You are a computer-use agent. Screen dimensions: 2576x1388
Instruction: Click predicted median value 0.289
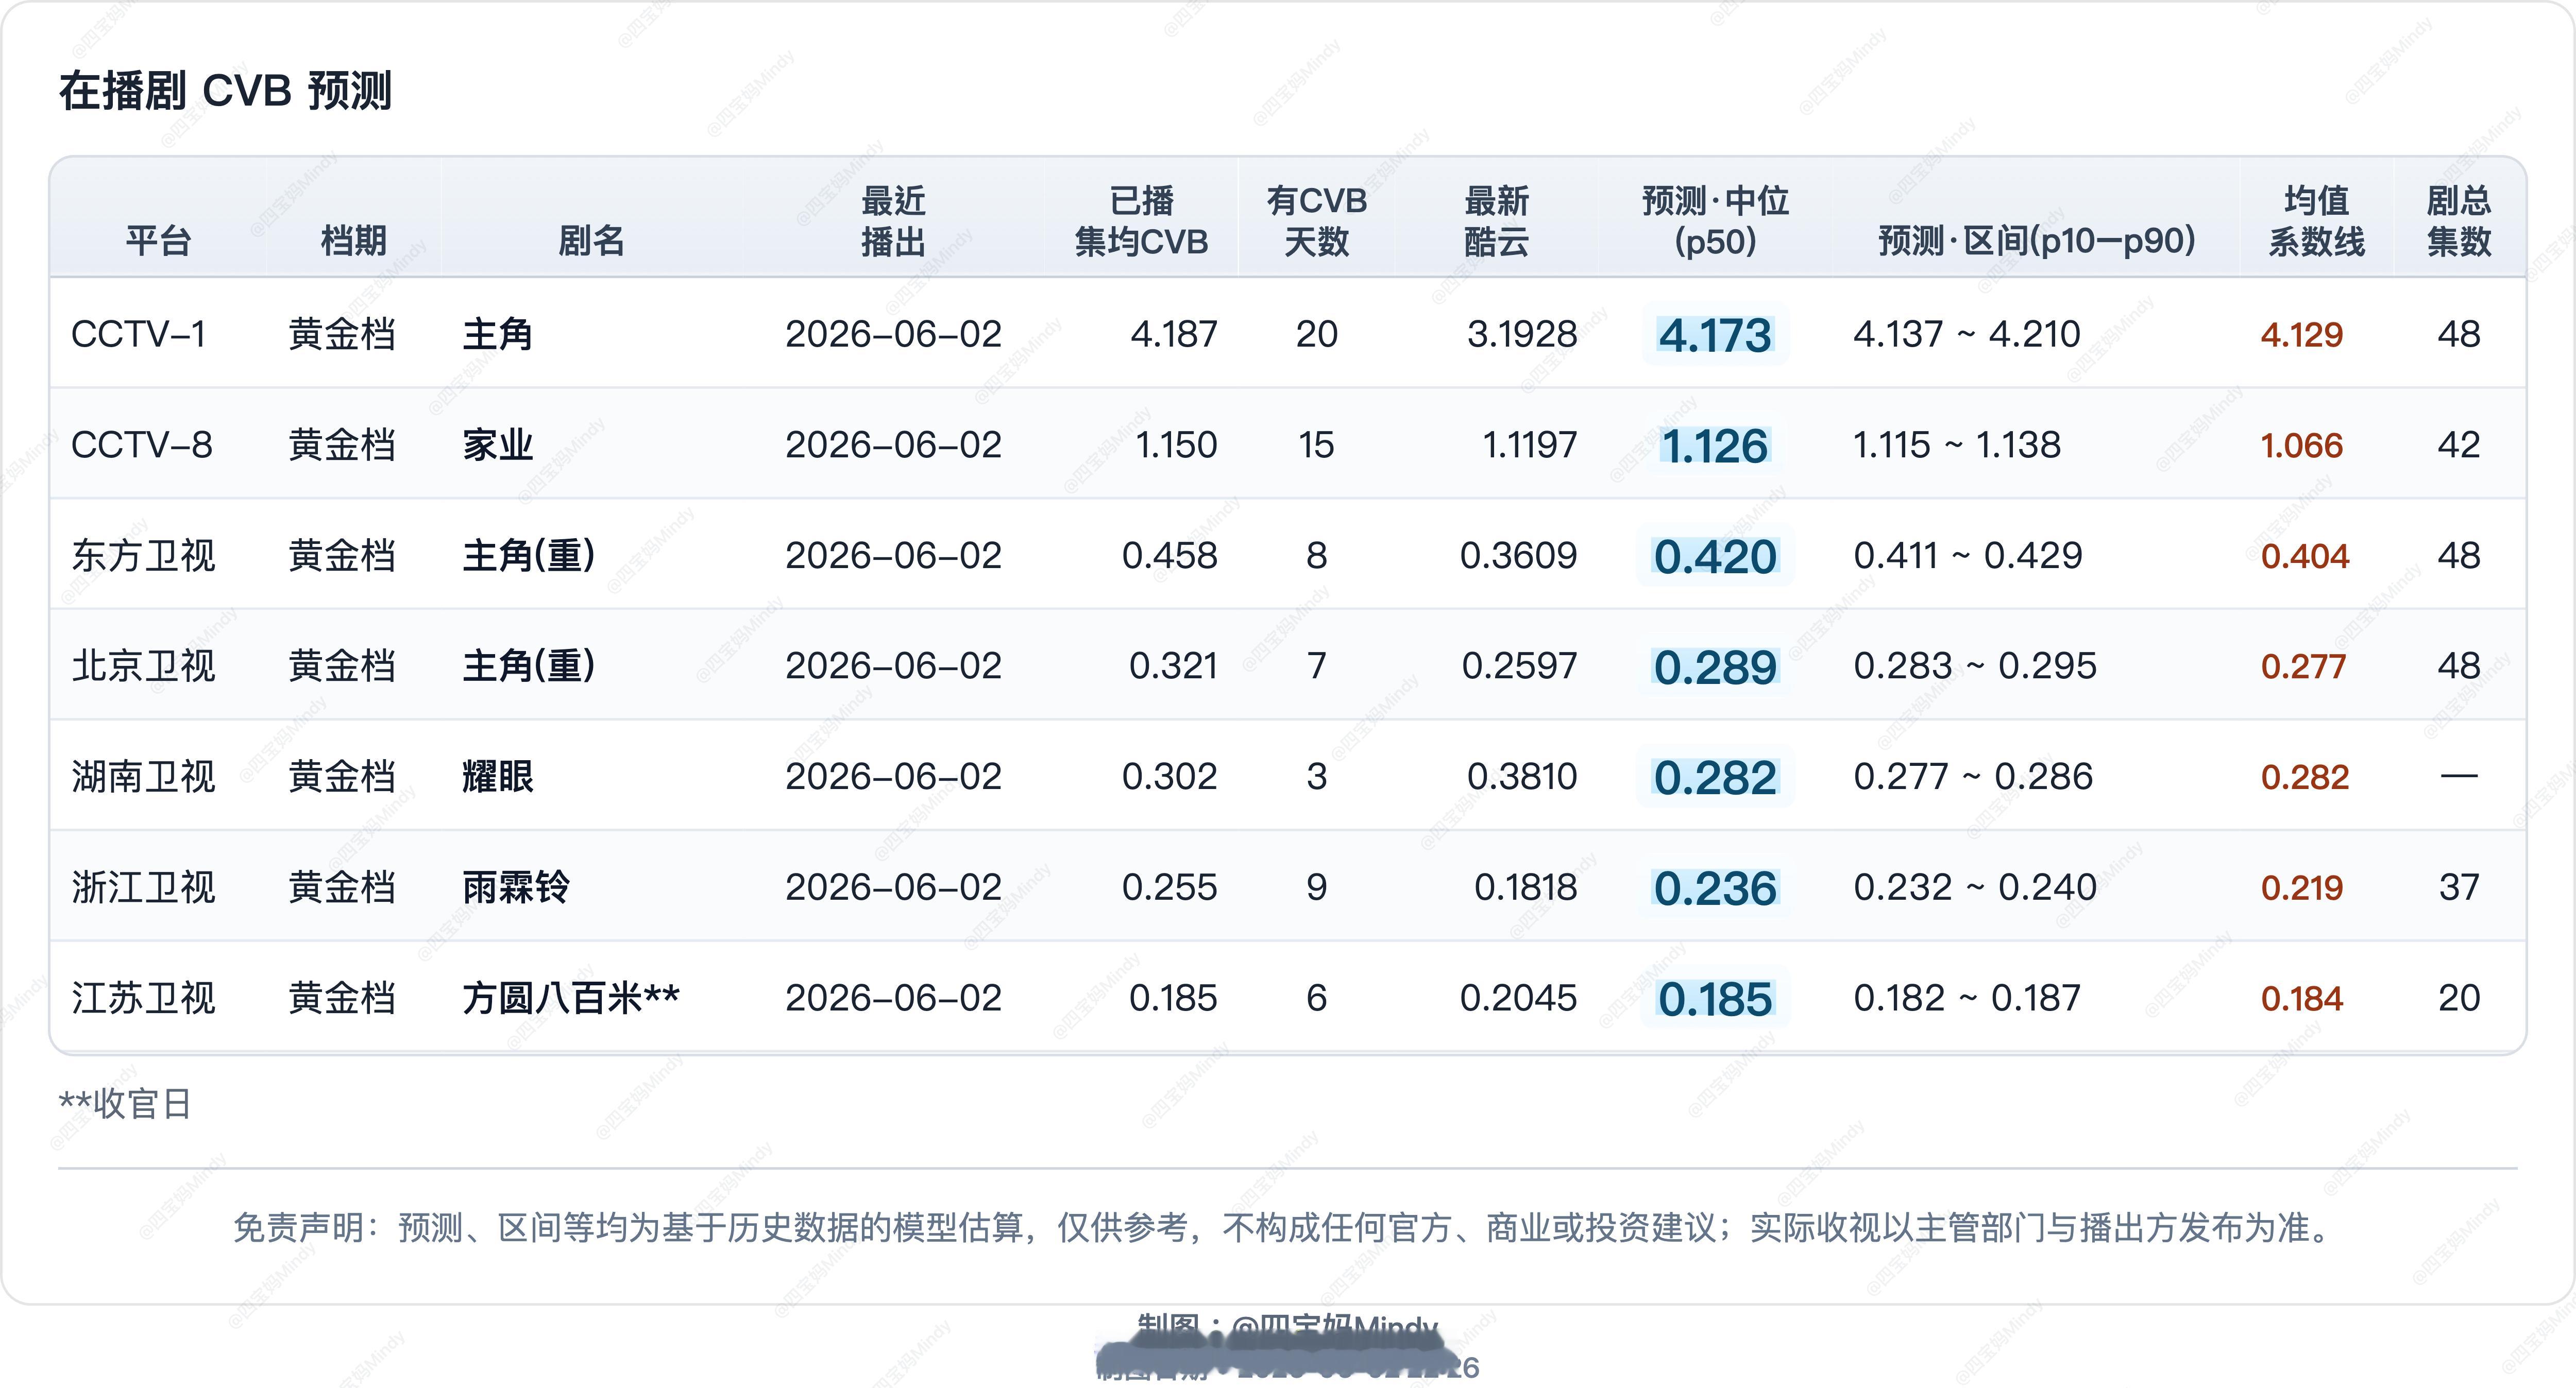(1715, 668)
